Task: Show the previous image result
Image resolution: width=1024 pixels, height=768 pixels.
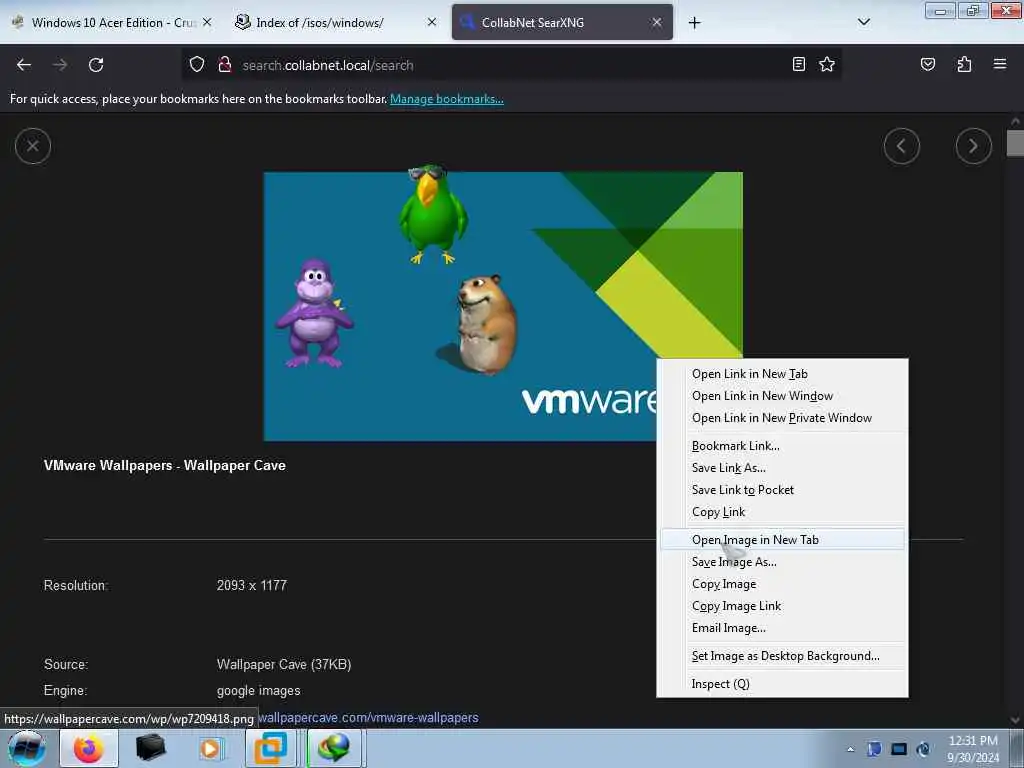Action: pos(901,146)
